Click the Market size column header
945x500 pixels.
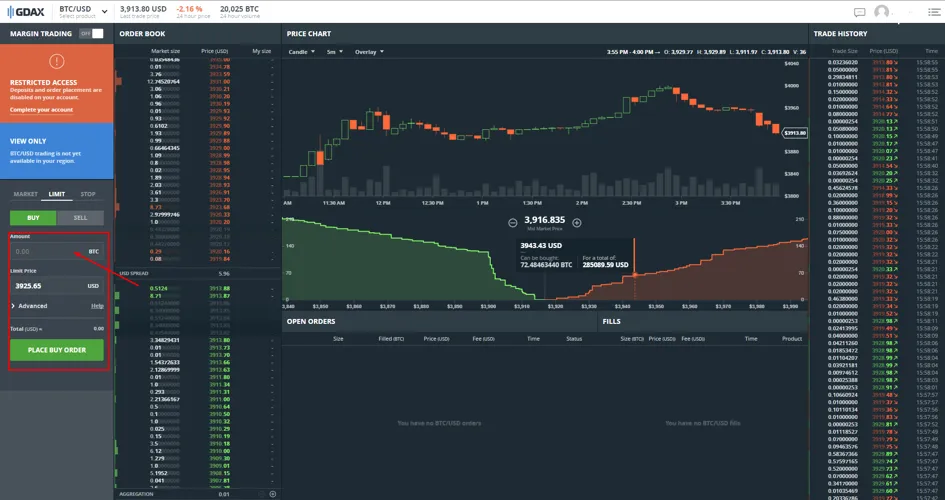coord(165,51)
